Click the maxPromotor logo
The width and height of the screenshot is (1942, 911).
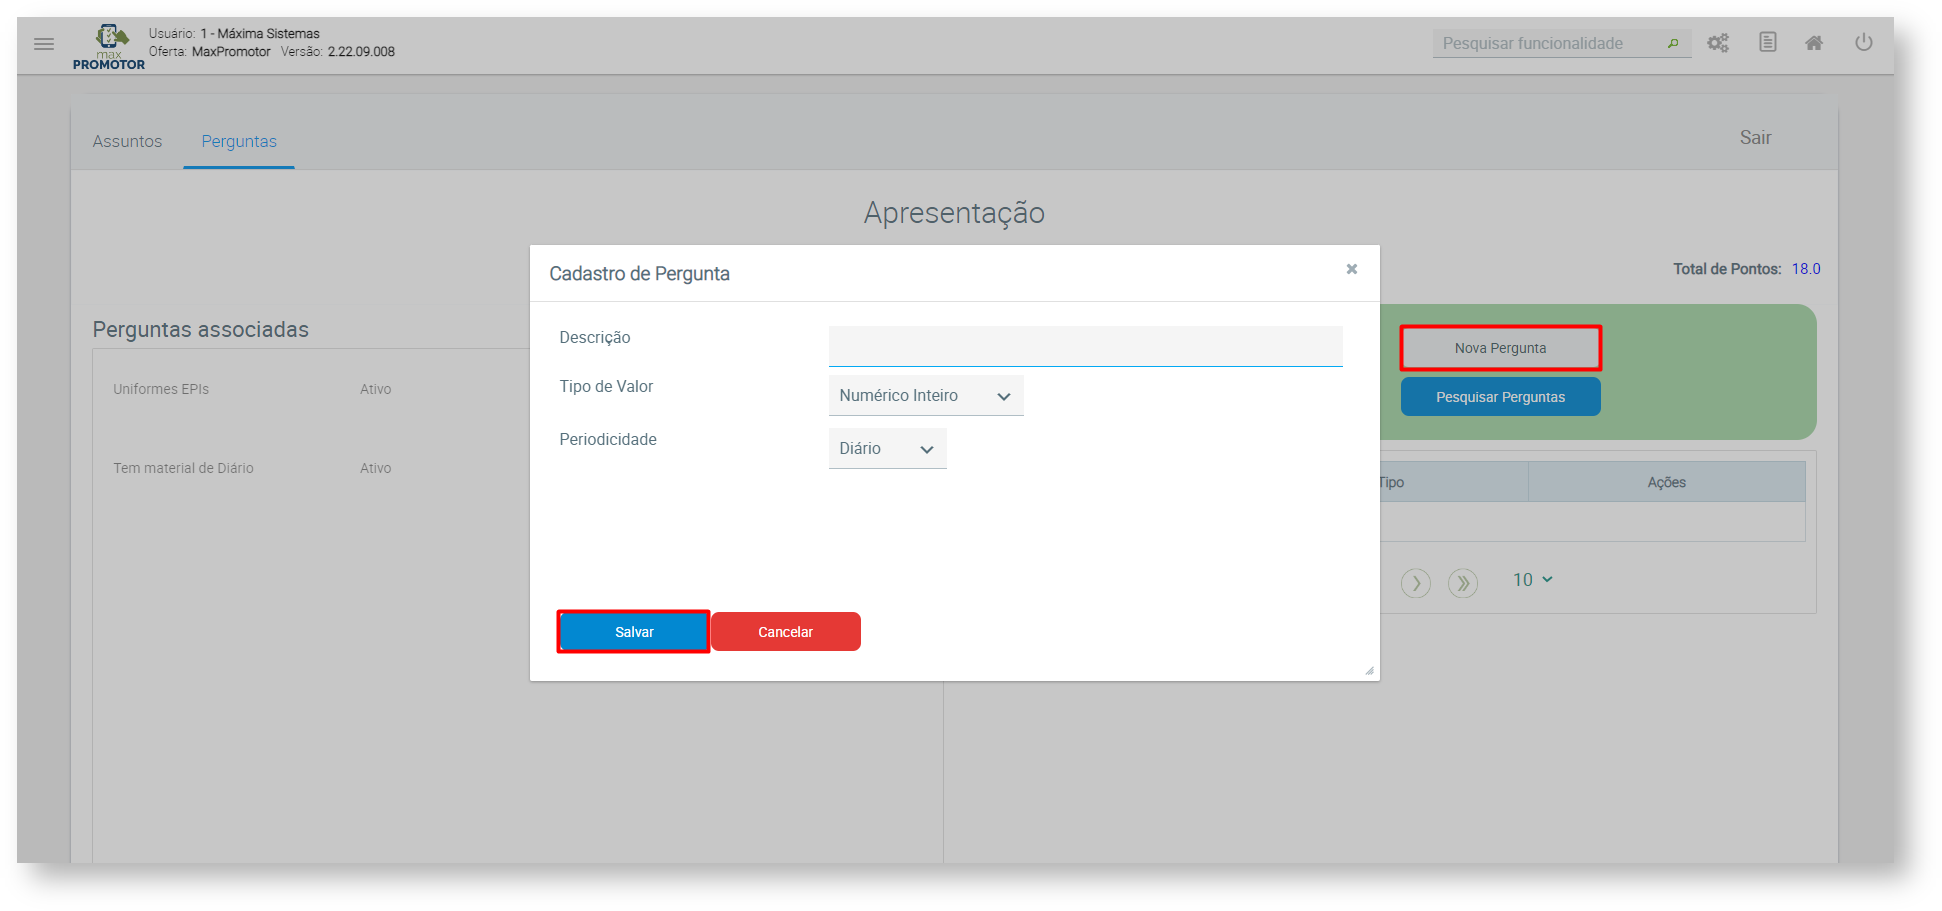coord(109,47)
